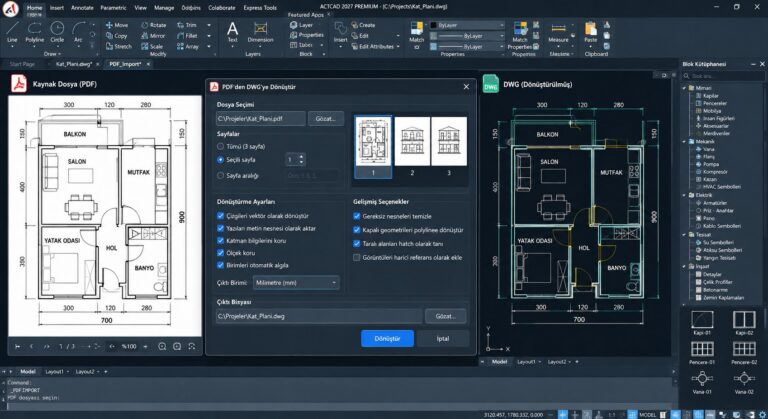The width and height of the screenshot is (768, 419).
Task: Click the İptal button
Action: click(x=443, y=339)
